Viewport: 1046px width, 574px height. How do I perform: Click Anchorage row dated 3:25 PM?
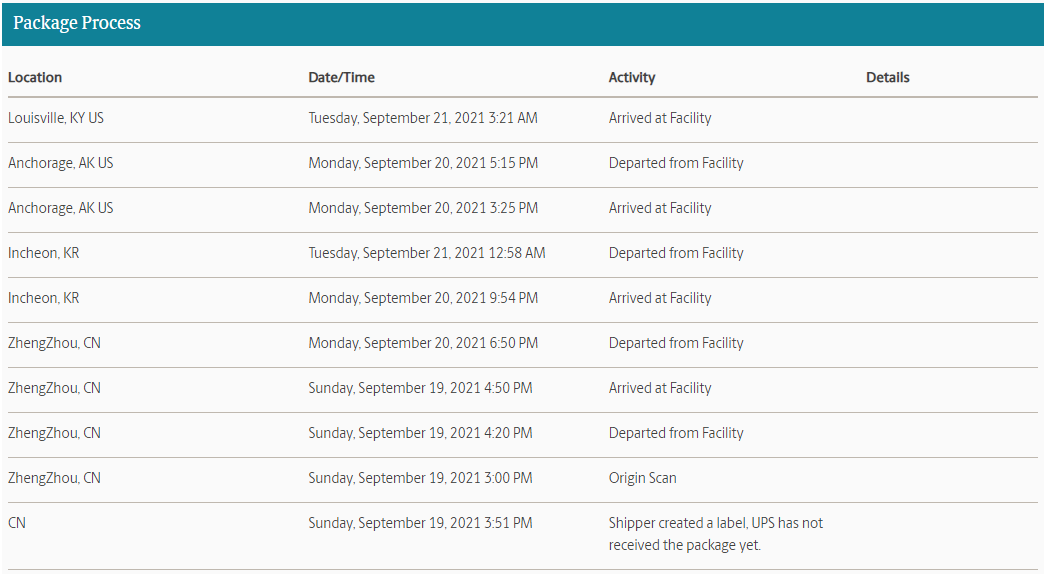click(61, 208)
